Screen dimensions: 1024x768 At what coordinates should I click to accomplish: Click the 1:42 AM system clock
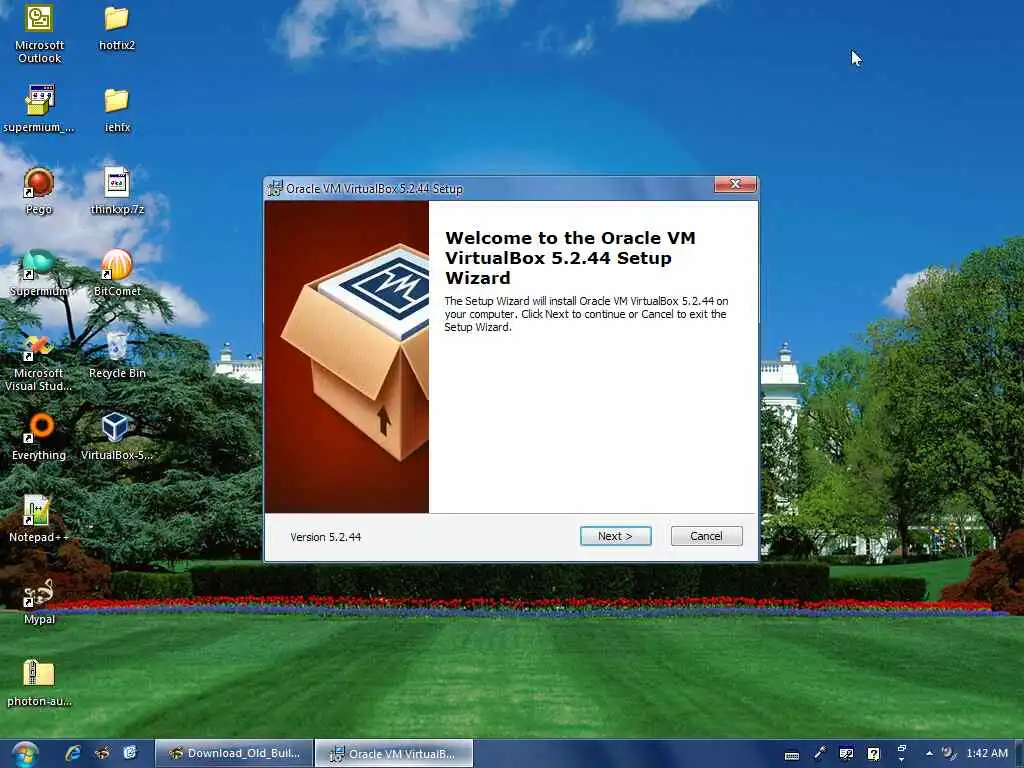(x=987, y=753)
